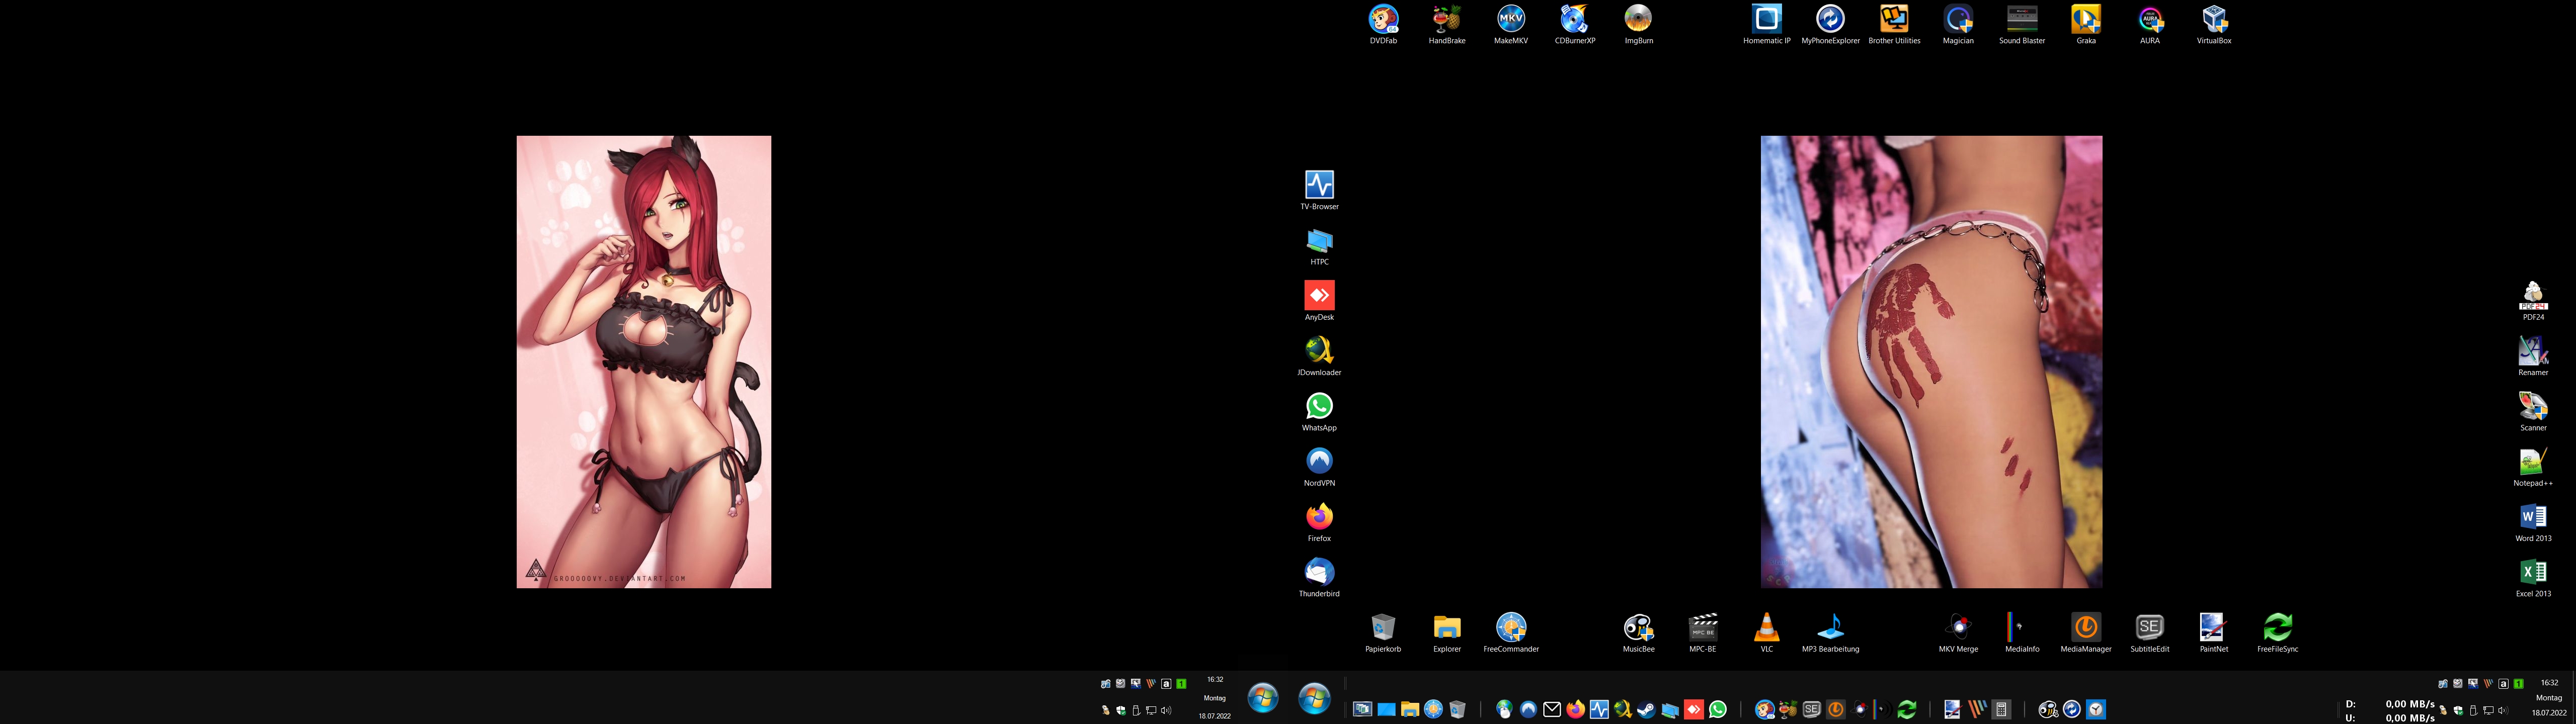Open MyPhoneExplorer desktop shortcut
Viewport: 2576px width, 724px height.
(x=1831, y=24)
